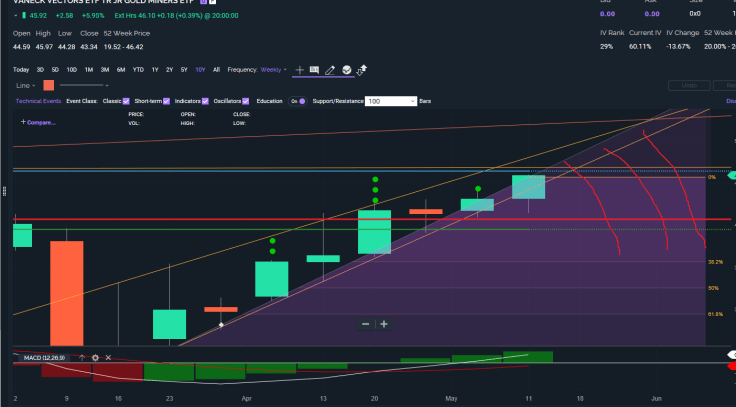This screenshot has width=736, height=407.
Task: Switch to the 6M time range
Action: pyautogui.click(x=121, y=70)
